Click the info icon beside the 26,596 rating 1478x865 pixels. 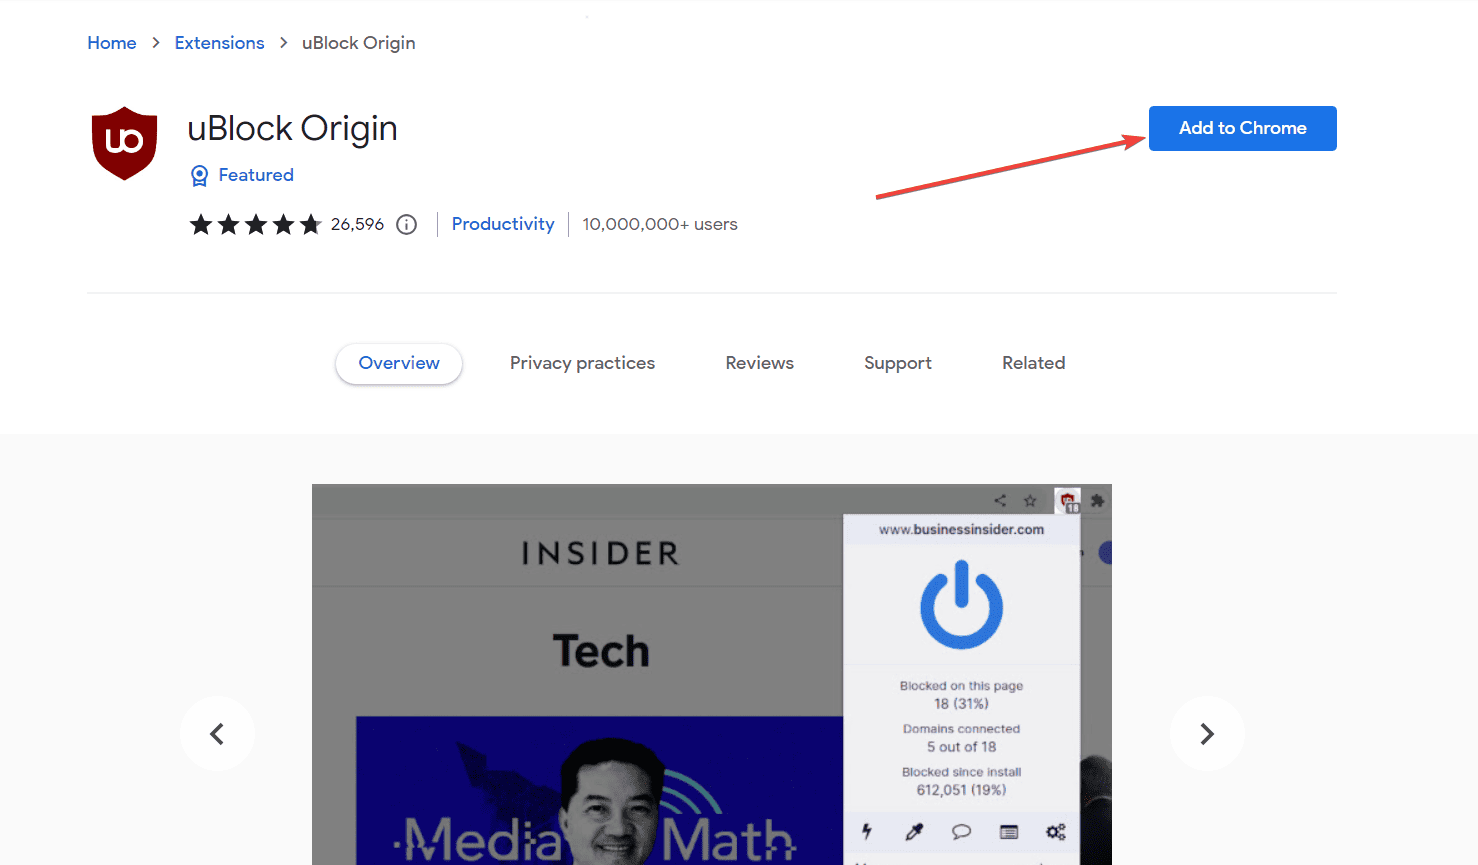click(x=406, y=224)
